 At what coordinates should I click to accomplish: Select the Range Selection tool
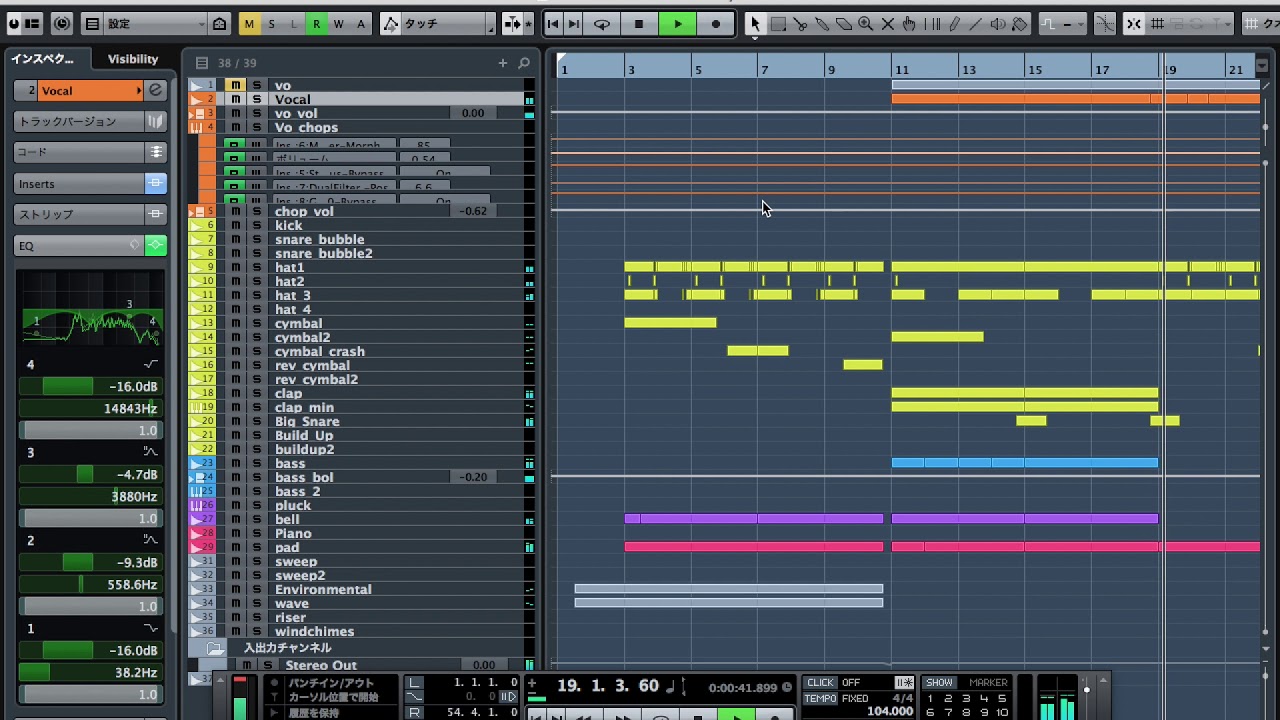point(778,24)
